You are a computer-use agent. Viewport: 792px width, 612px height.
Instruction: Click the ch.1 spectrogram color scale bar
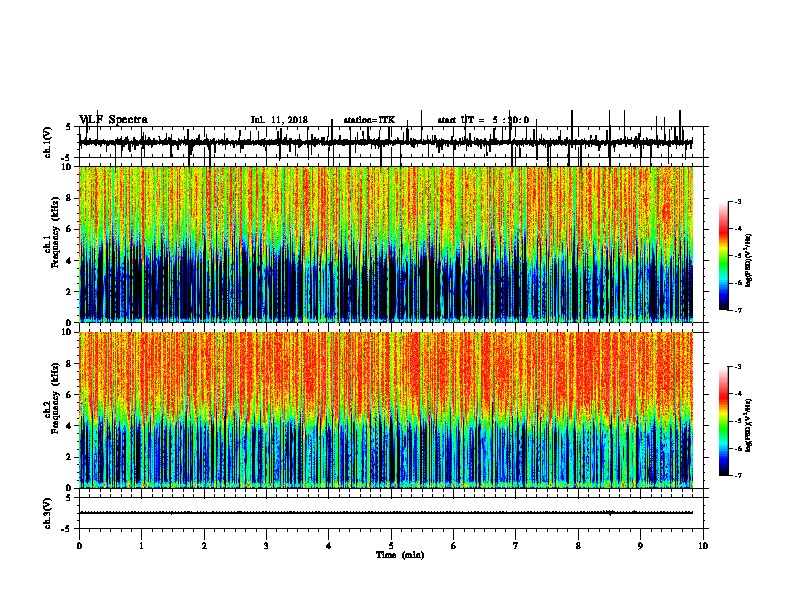(724, 256)
